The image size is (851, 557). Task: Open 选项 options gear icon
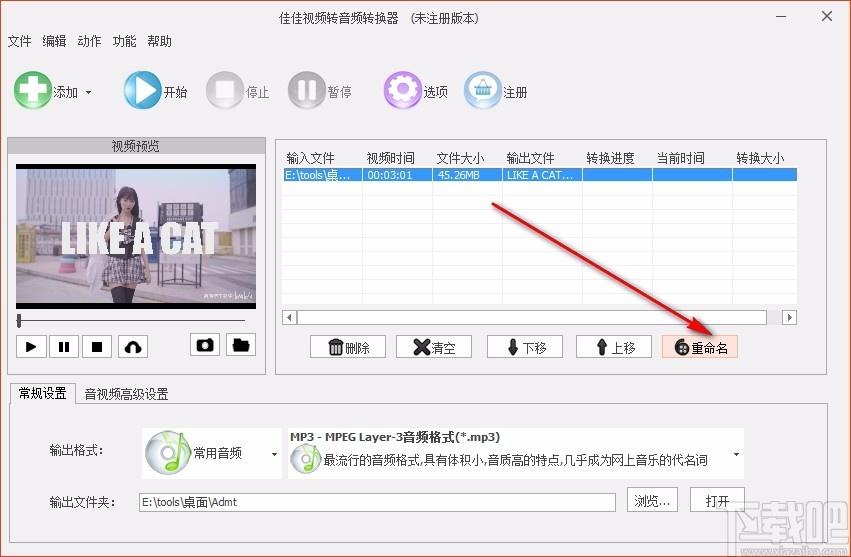[402, 90]
